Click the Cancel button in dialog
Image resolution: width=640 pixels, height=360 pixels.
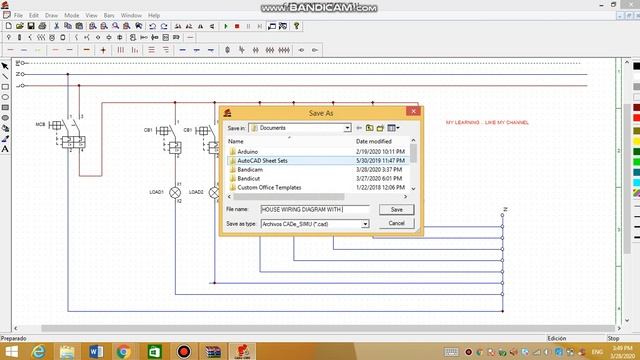[x=396, y=223]
